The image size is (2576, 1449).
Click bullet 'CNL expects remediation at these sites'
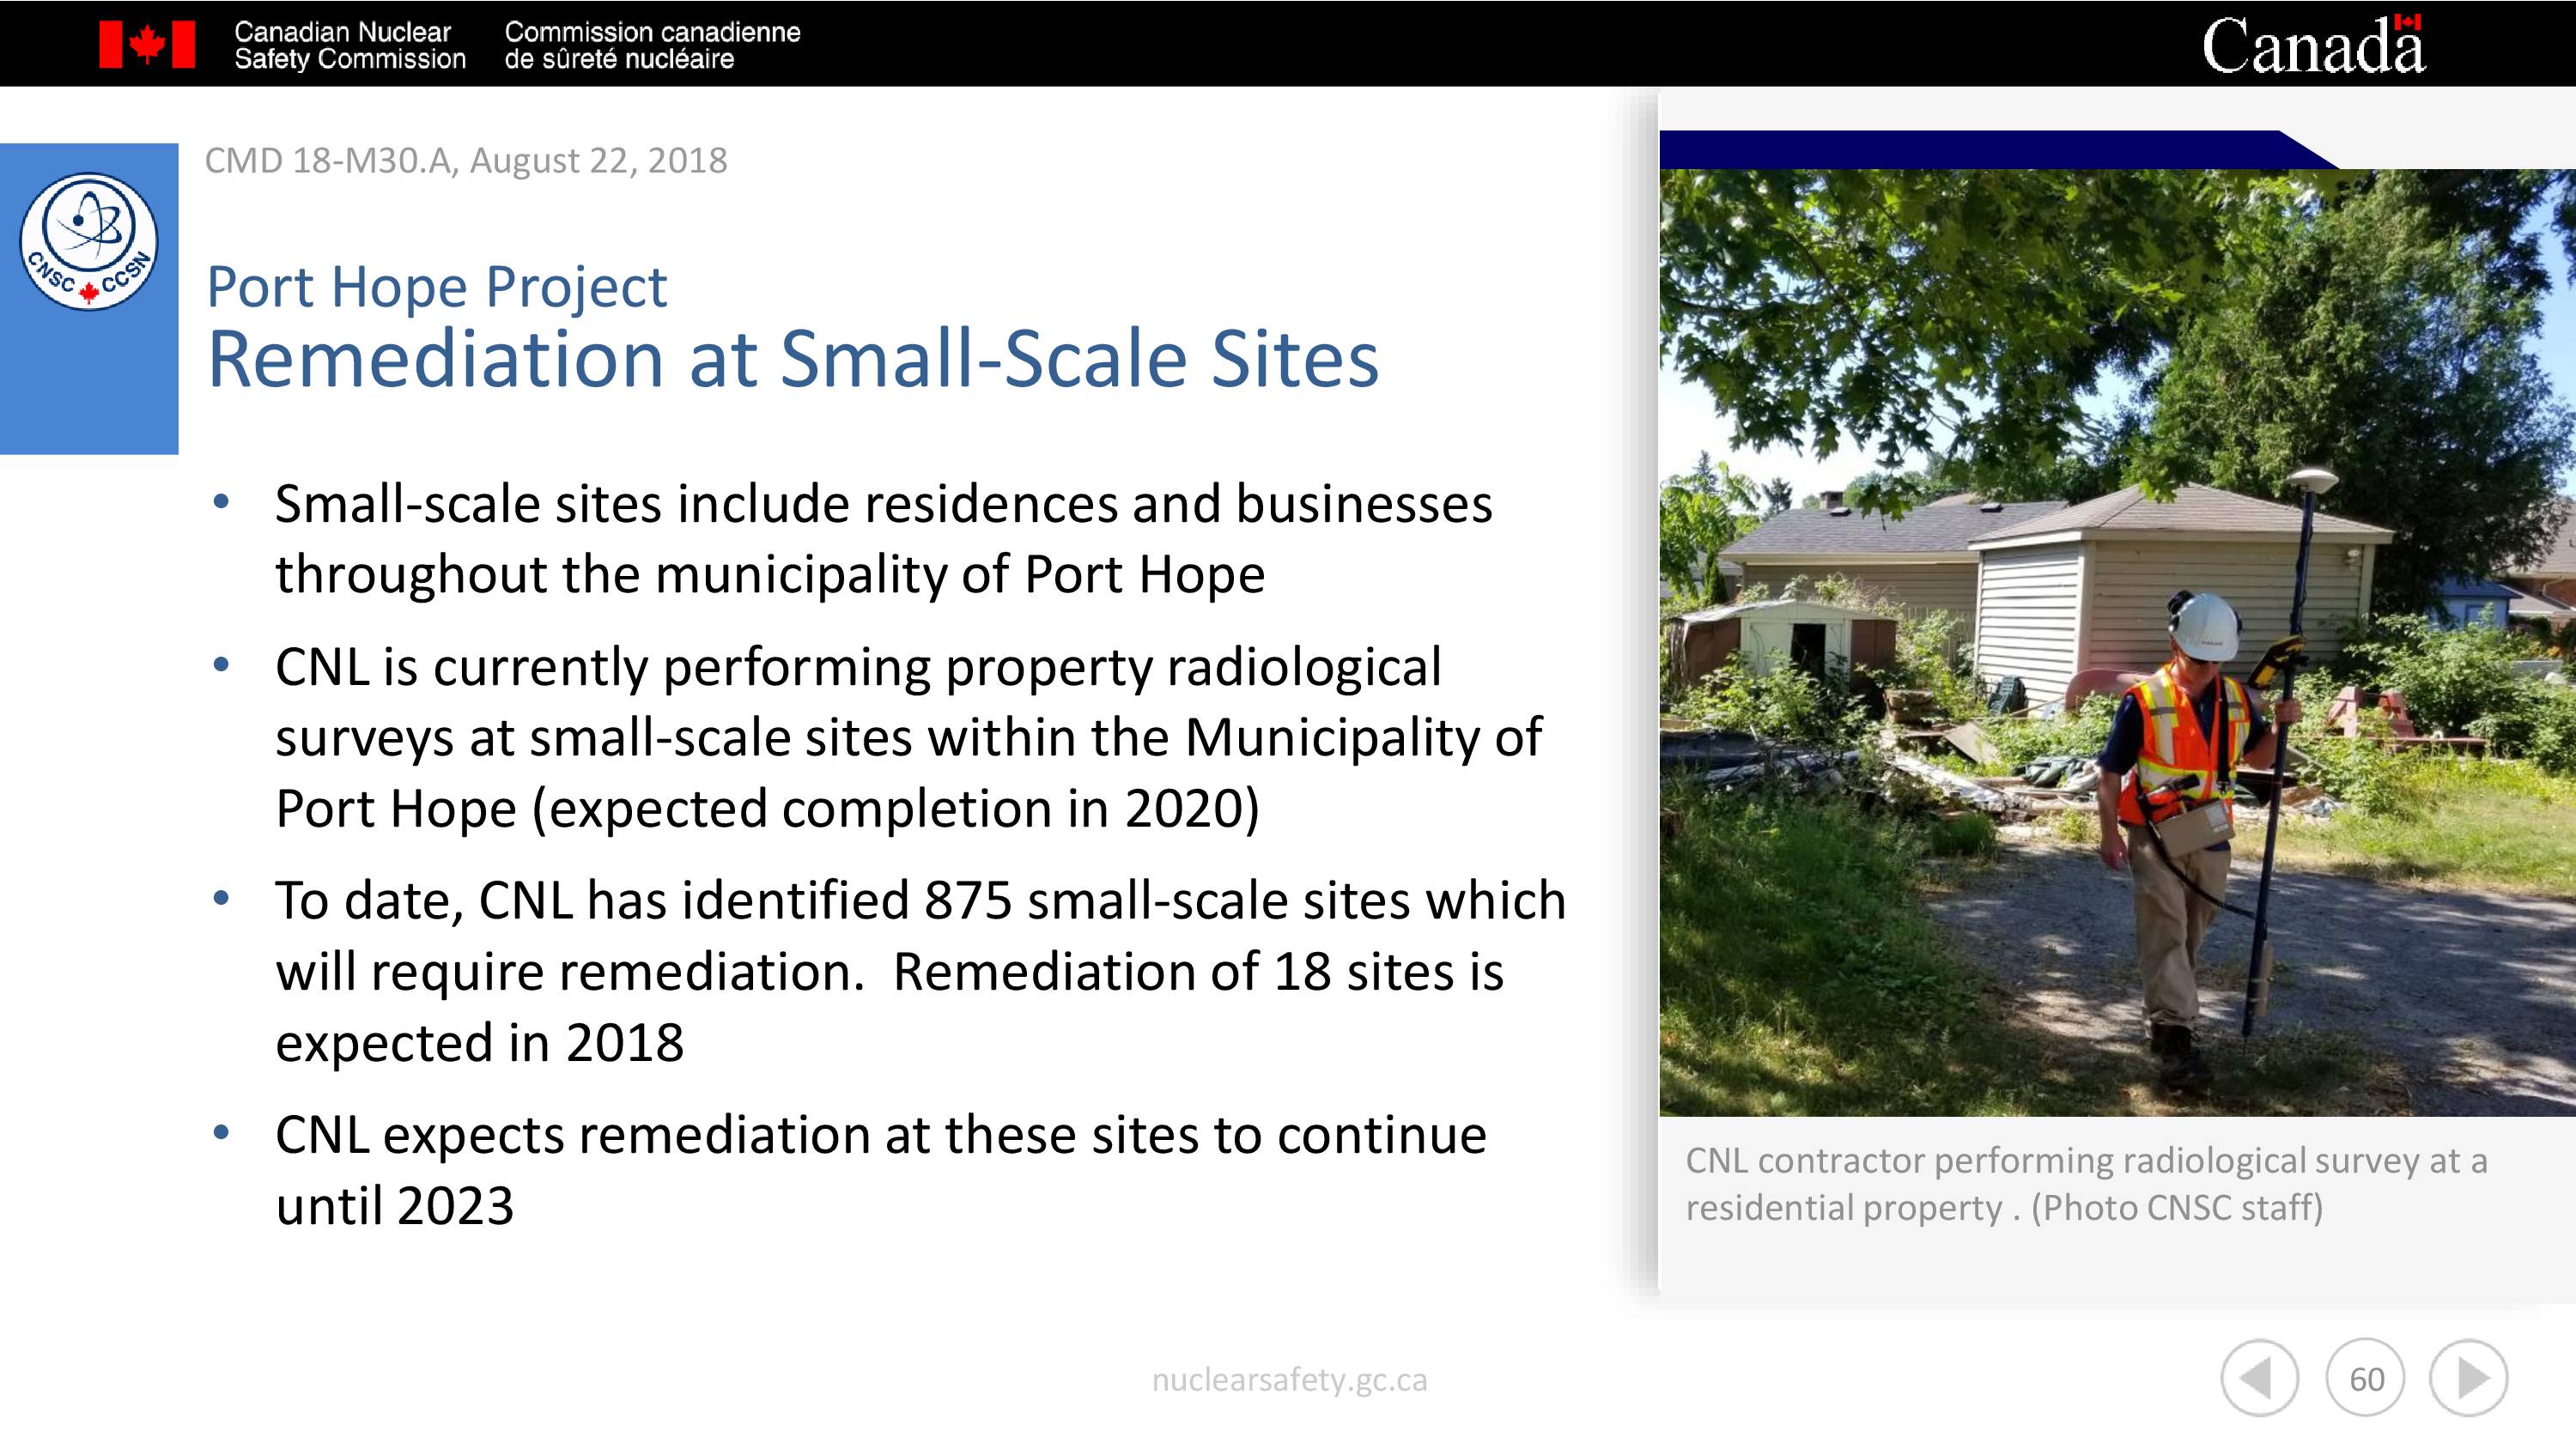pyautogui.click(x=881, y=1170)
